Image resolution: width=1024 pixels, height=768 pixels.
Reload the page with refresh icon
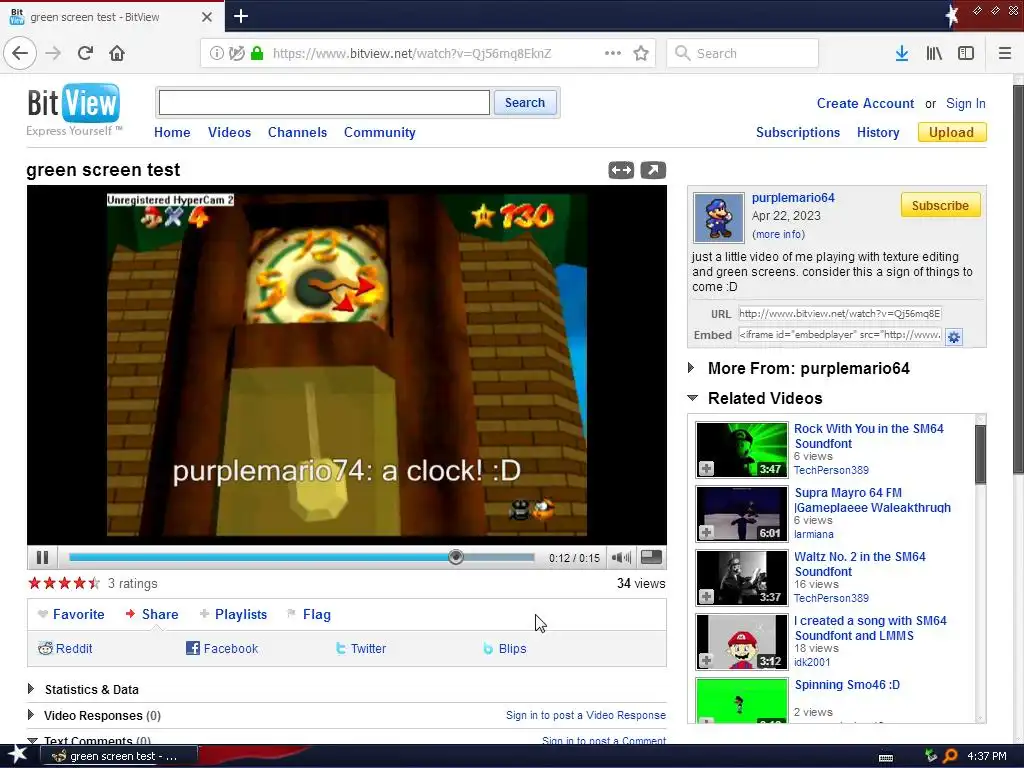(x=85, y=53)
